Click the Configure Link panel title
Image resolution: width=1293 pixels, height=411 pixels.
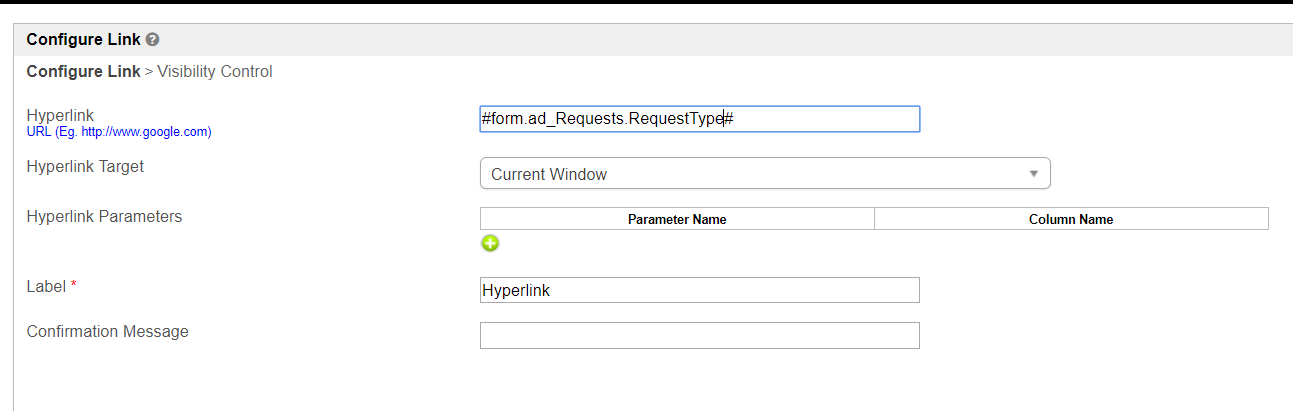tap(84, 40)
